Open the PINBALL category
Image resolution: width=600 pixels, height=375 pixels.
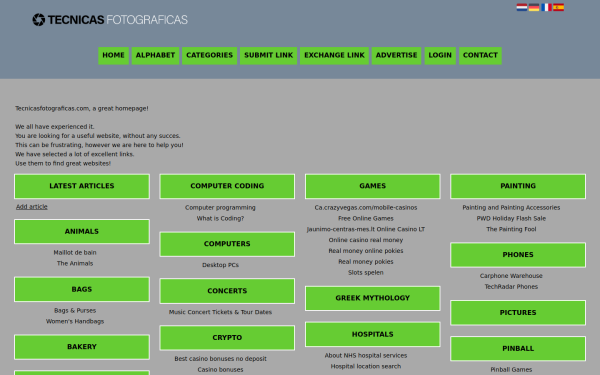[518, 349]
